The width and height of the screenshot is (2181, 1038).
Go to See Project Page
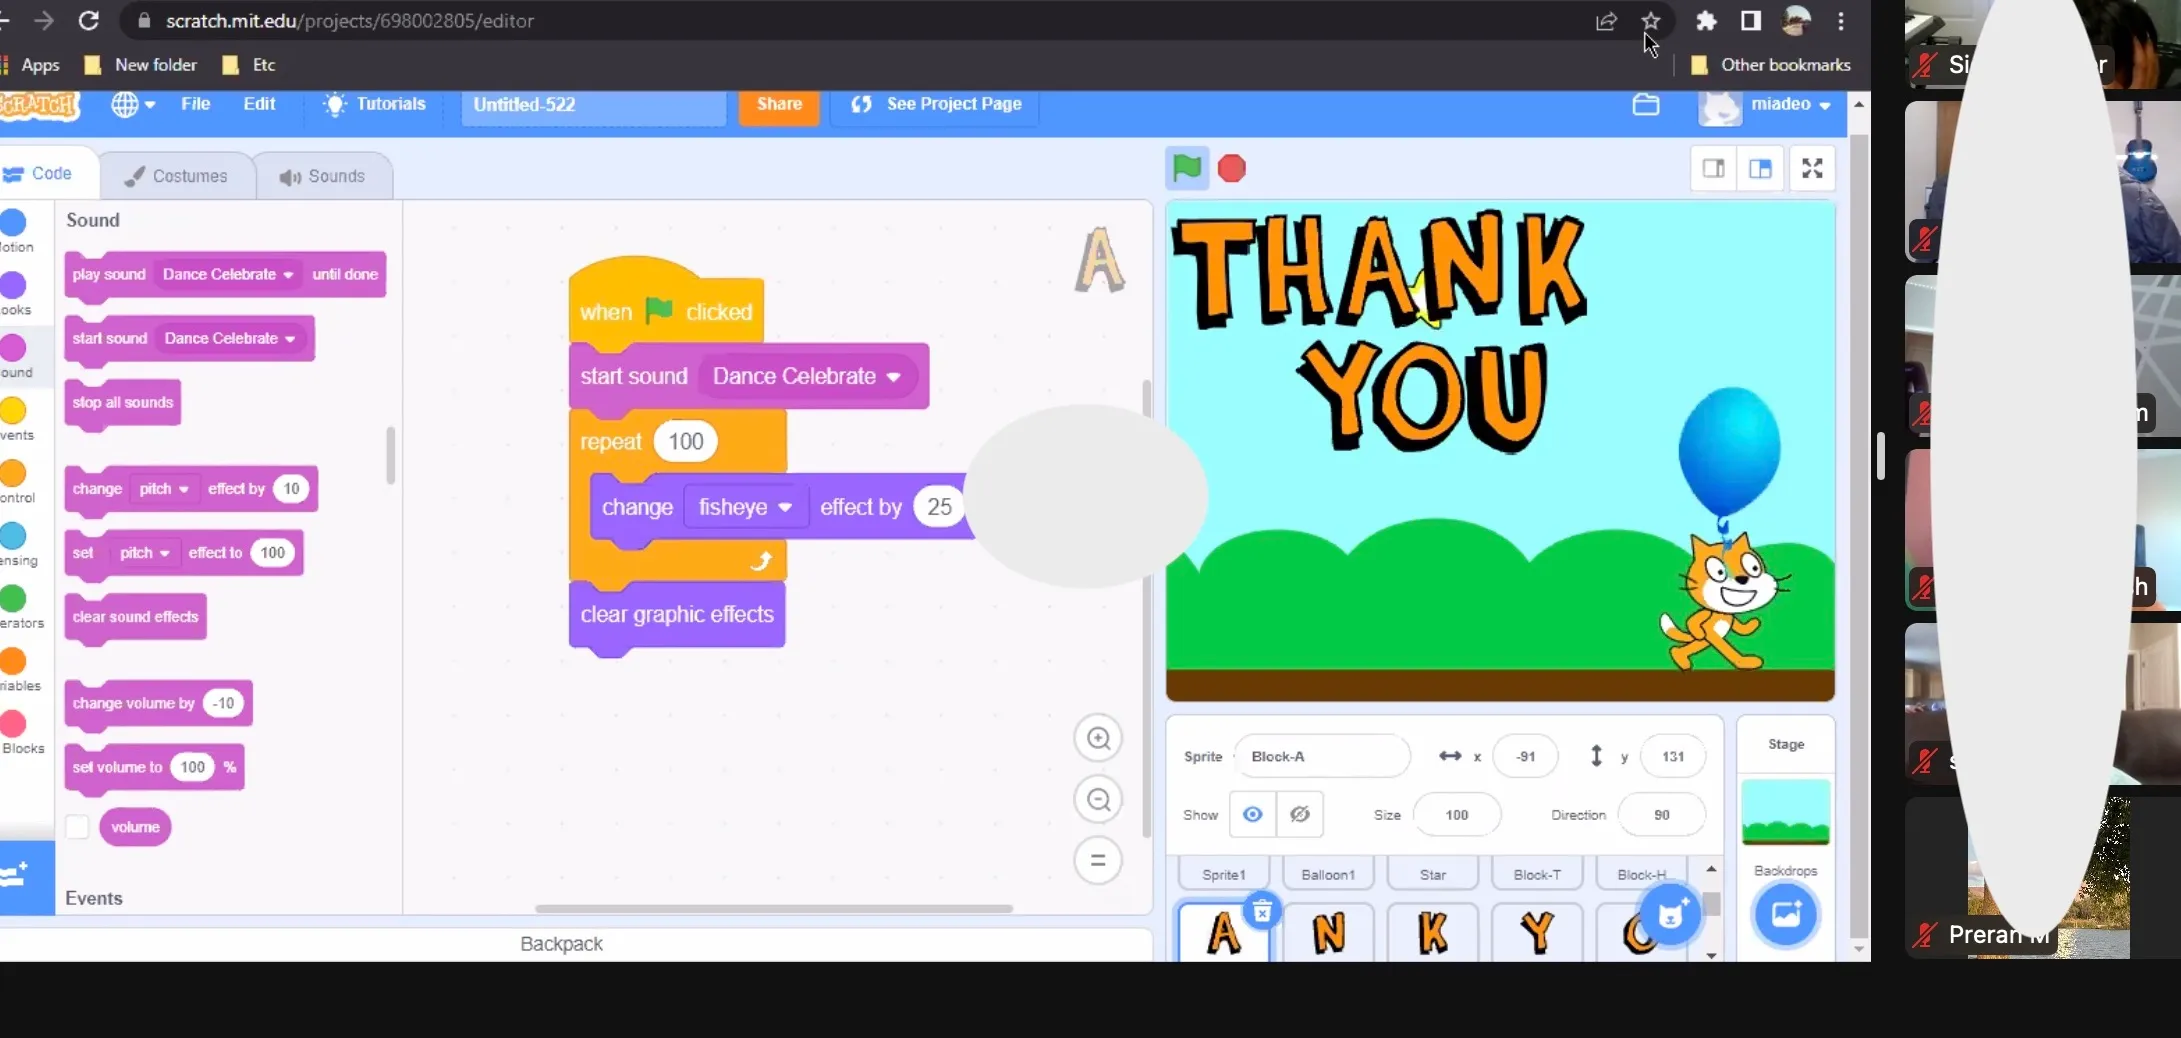coord(936,104)
